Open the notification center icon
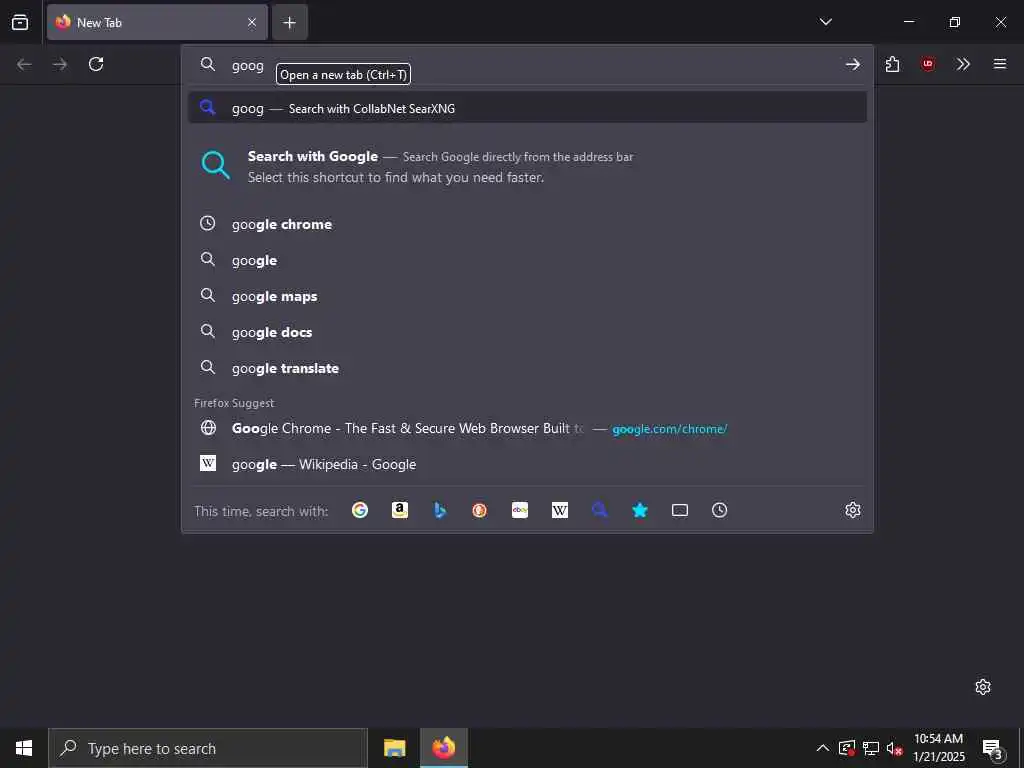 click(992, 748)
